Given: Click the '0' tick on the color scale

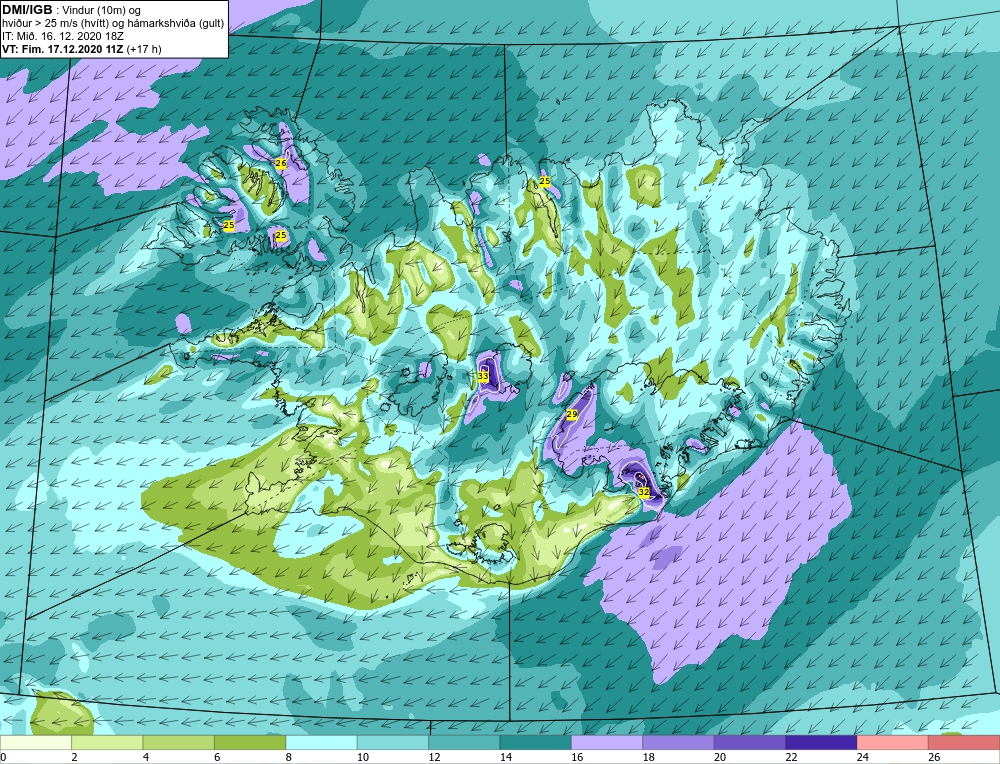Looking at the screenshot, I should [x=3, y=757].
